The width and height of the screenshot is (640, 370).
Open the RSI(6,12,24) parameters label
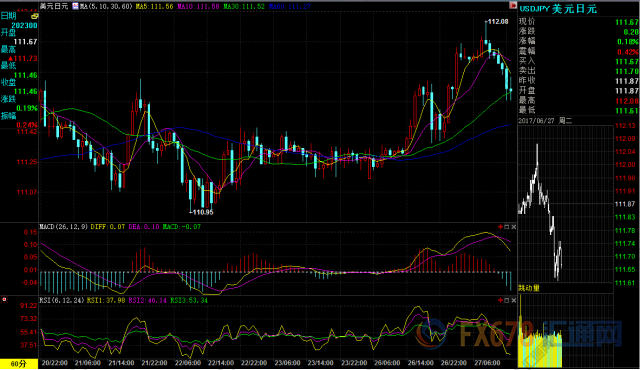pyautogui.click(x=62, y=300)
